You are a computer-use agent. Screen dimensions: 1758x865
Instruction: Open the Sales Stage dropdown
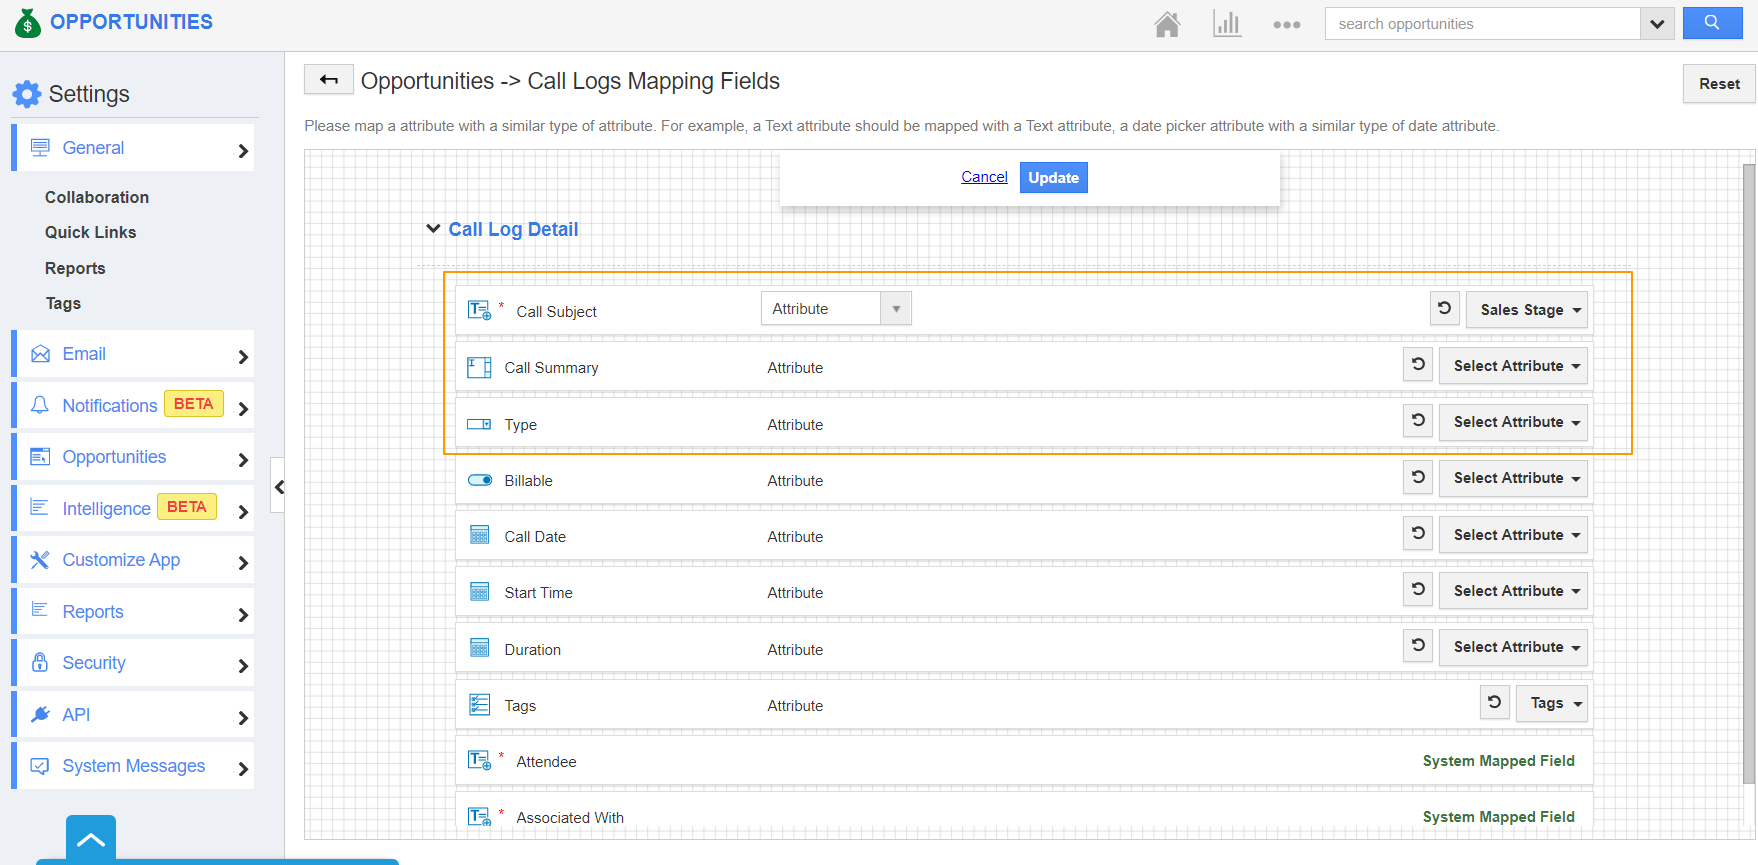point(1529,310)
